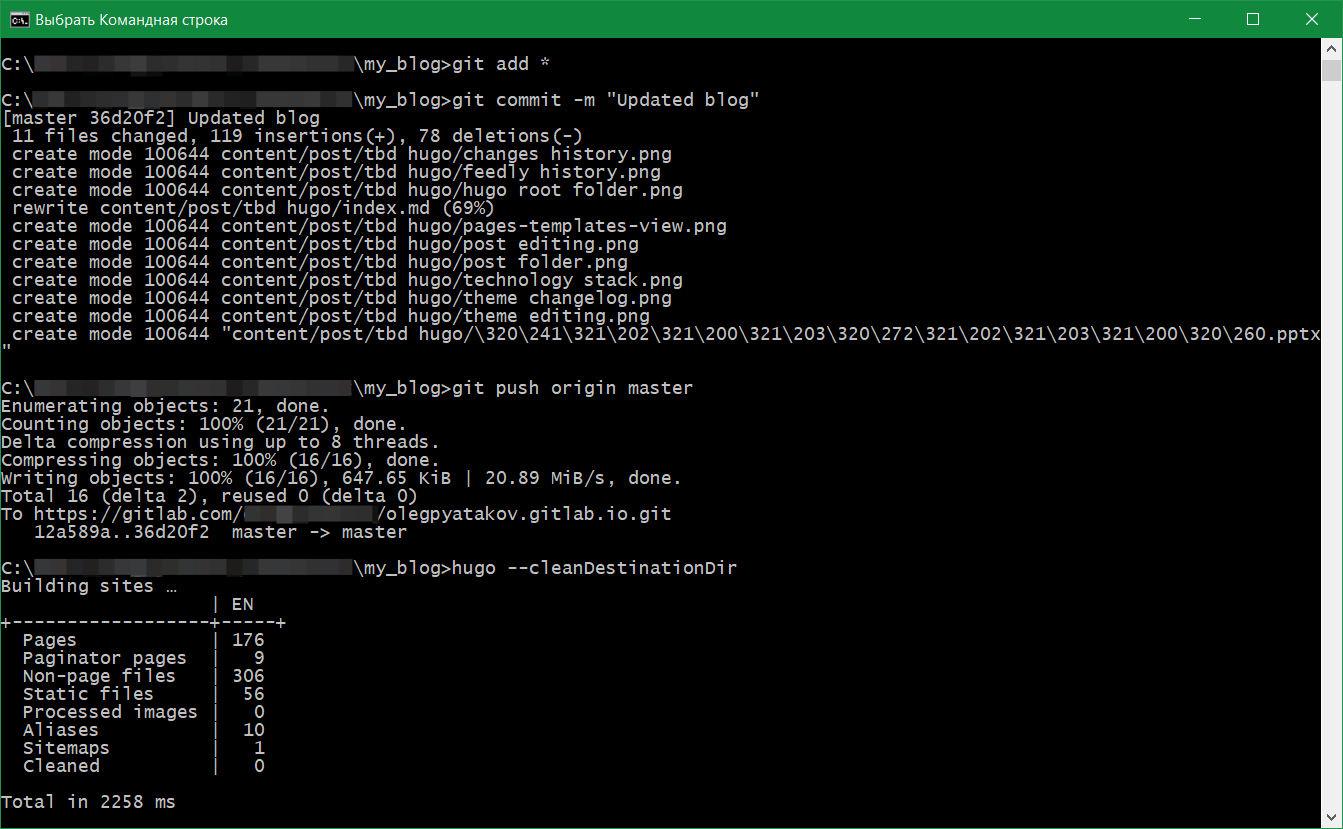Click the window title 'Выбрать Командная строка'

click(x=131, y=20)
